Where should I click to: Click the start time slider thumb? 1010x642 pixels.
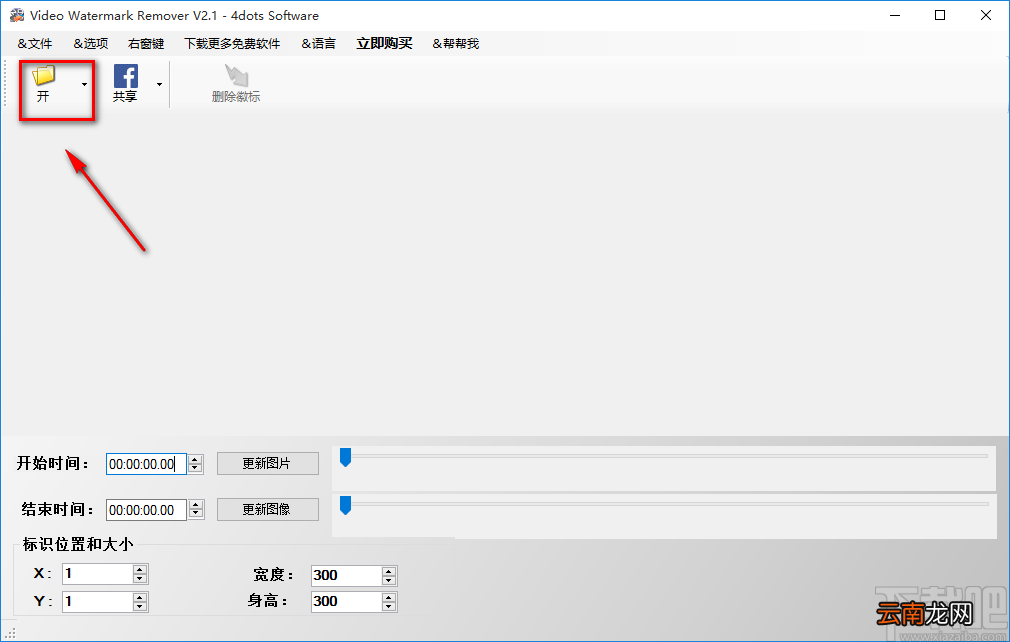coord(345,457)
